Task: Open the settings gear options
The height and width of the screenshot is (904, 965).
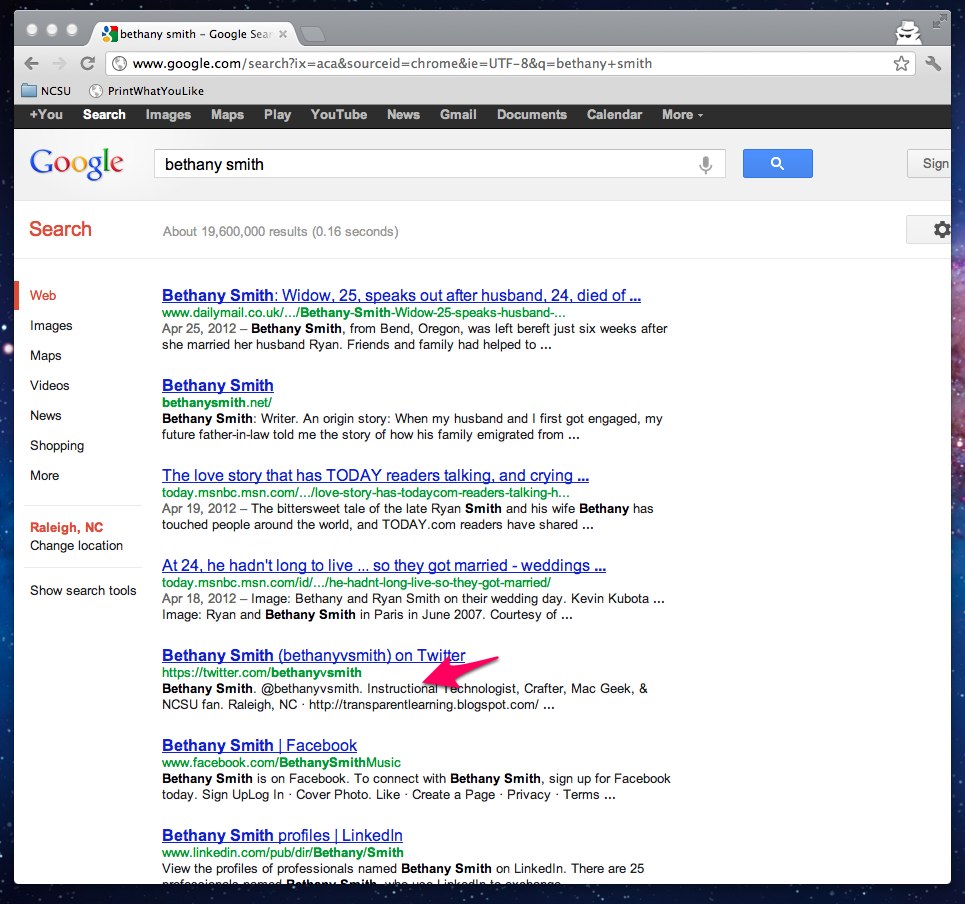Action: (940, 230)
